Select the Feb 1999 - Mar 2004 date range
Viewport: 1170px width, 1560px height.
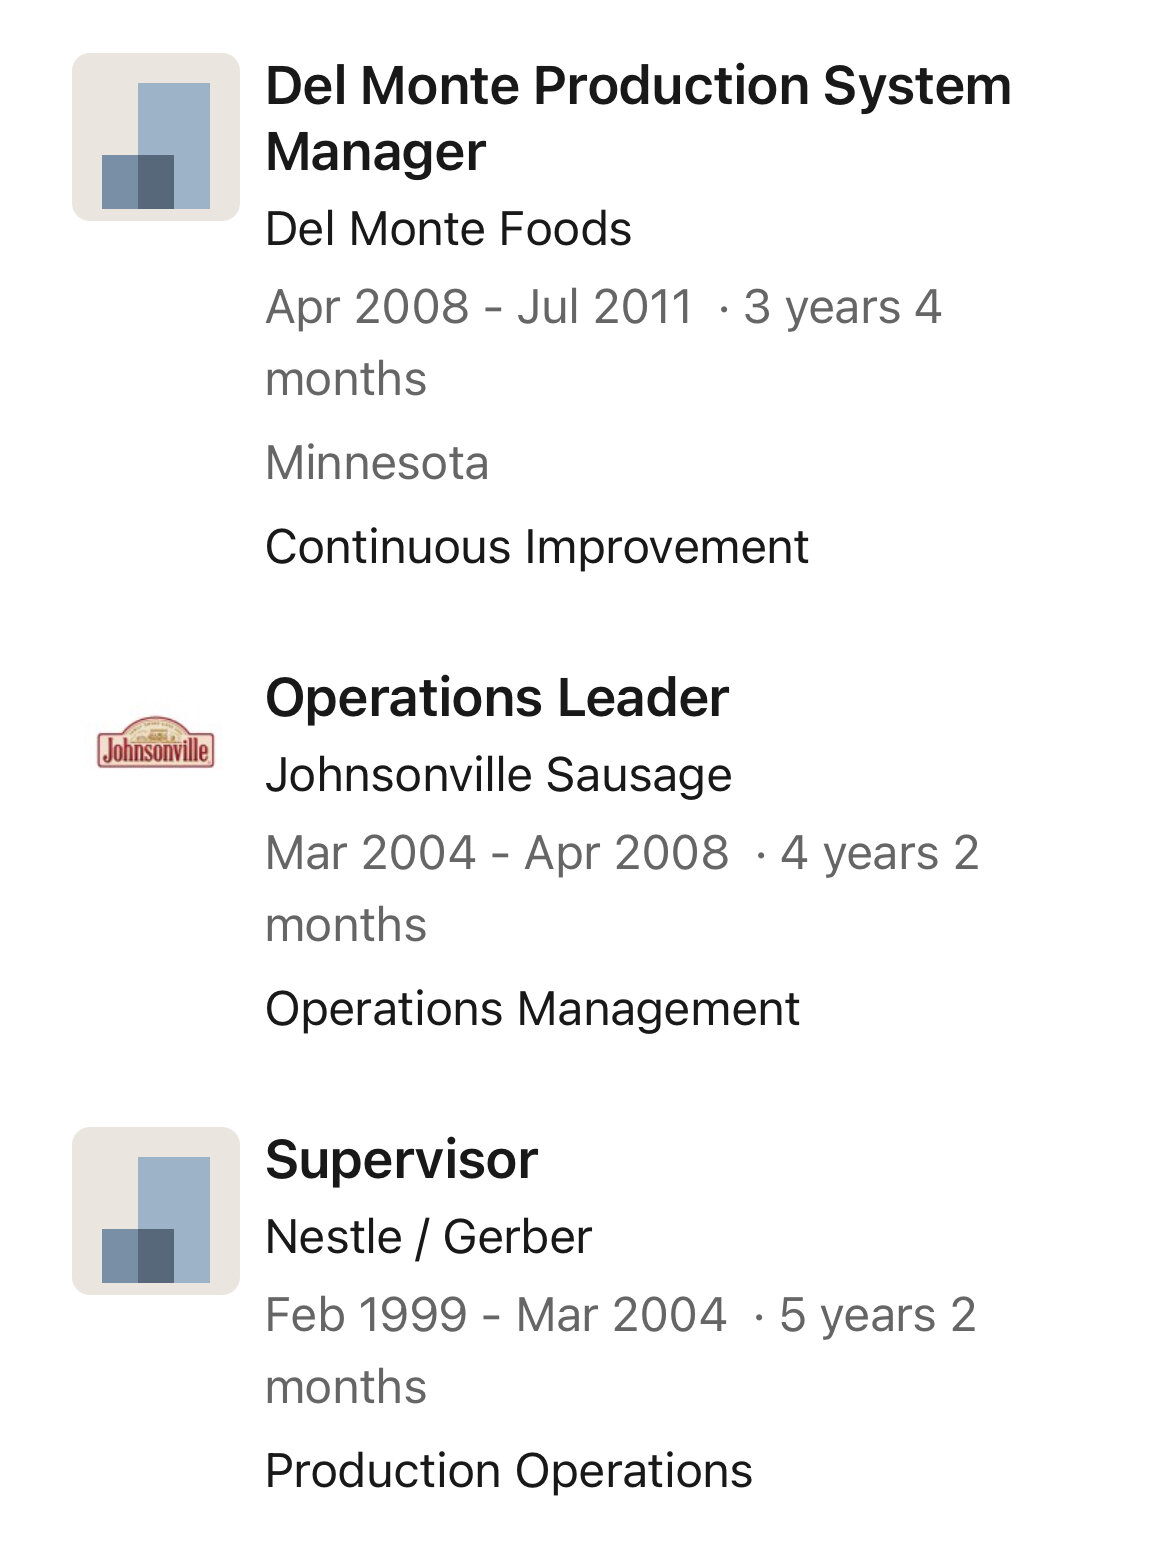point(496,1315)
